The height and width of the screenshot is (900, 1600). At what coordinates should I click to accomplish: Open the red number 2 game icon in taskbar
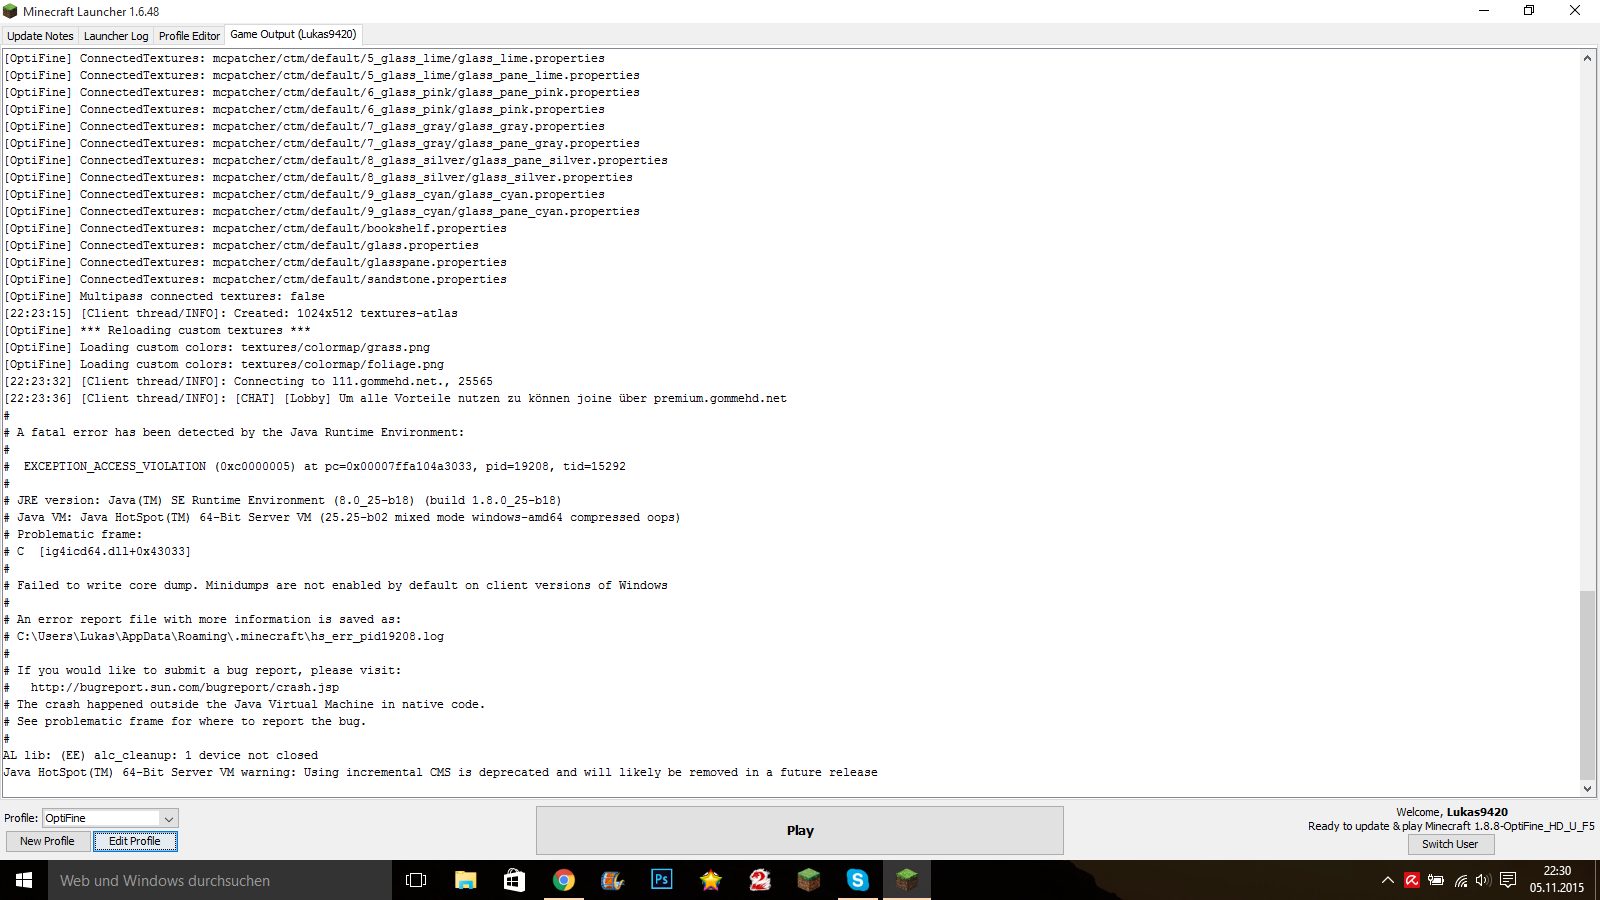coord(760,880)
